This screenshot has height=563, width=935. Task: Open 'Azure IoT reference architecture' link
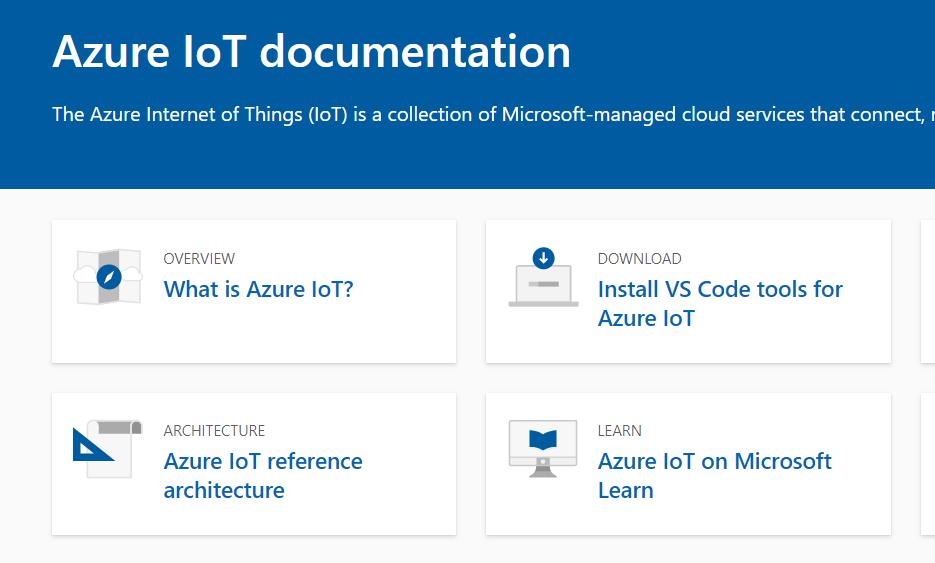(263, 475)
